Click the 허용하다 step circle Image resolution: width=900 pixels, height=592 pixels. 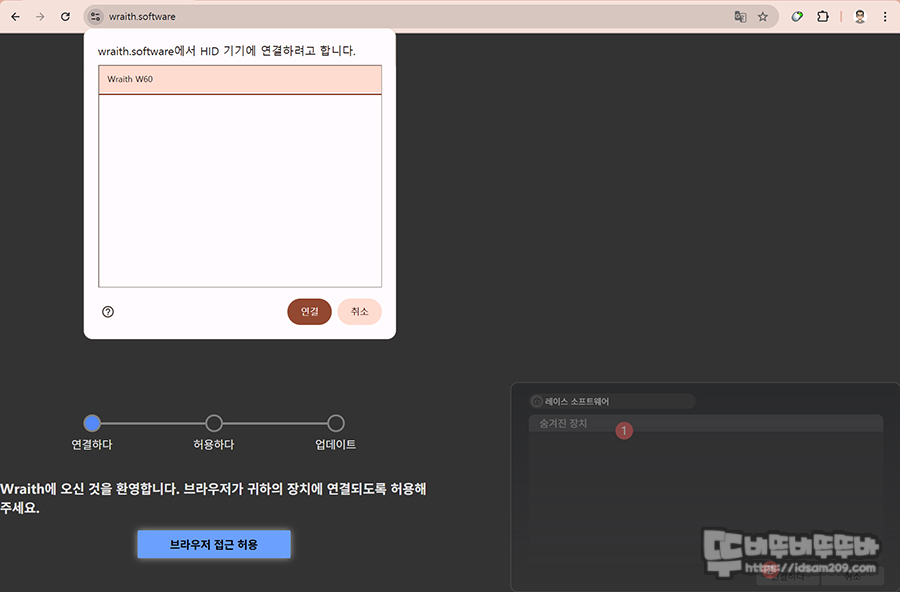(x=214, y=423)
